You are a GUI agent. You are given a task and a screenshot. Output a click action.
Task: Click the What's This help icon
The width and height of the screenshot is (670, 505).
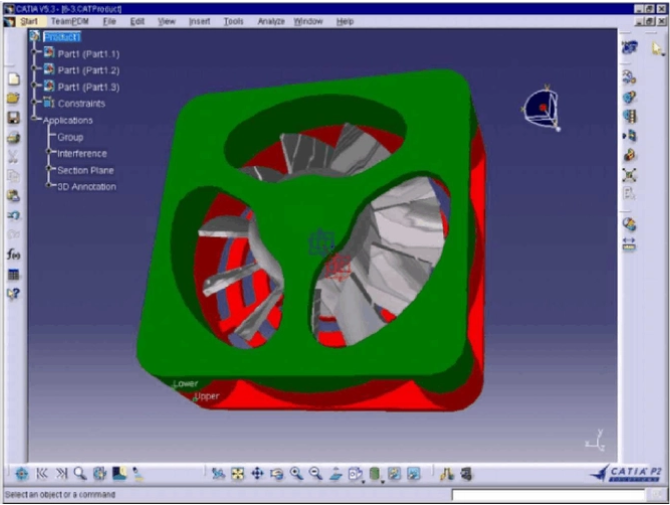pos(13,293)
